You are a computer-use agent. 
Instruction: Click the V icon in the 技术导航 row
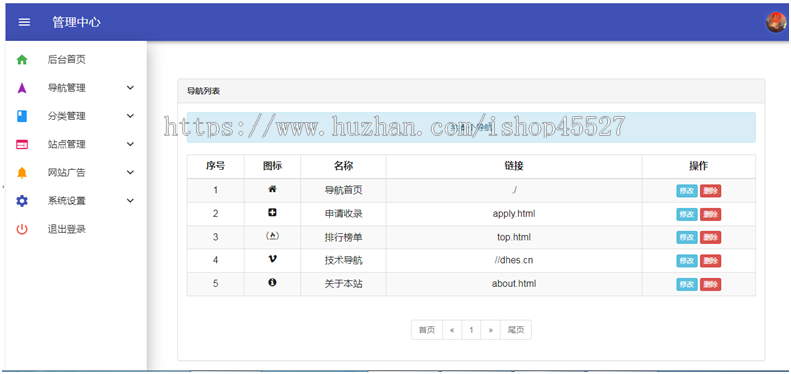(x=272, y=259)
